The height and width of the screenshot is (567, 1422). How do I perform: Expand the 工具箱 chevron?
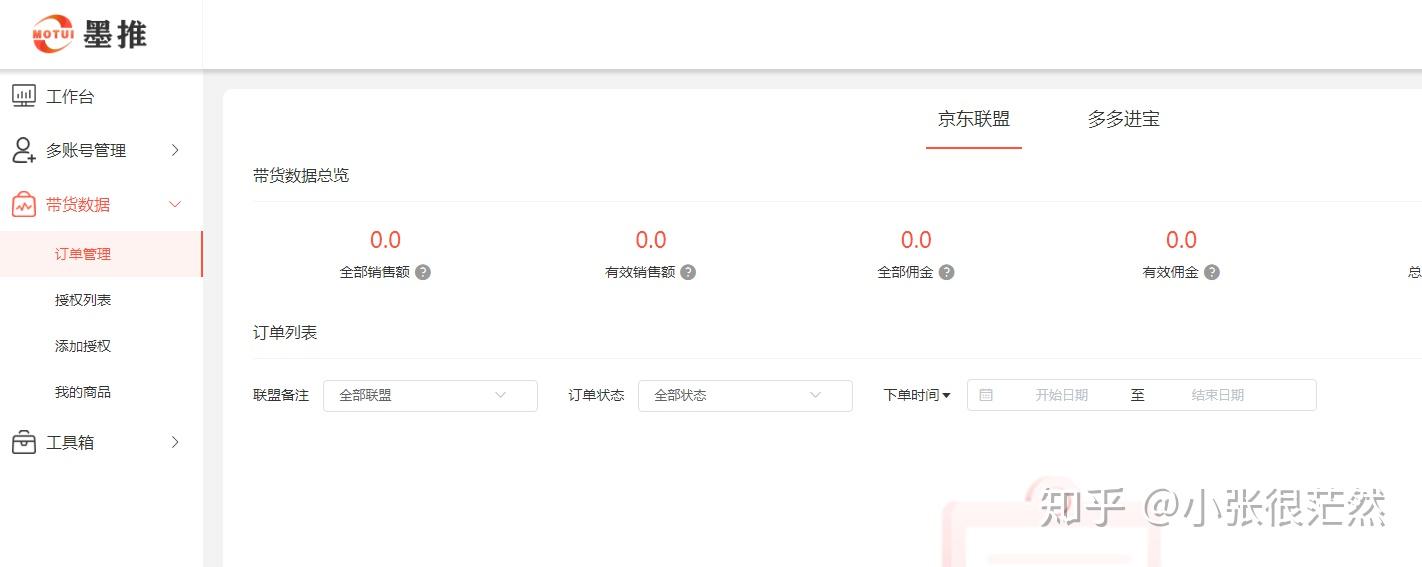[175, 442]
